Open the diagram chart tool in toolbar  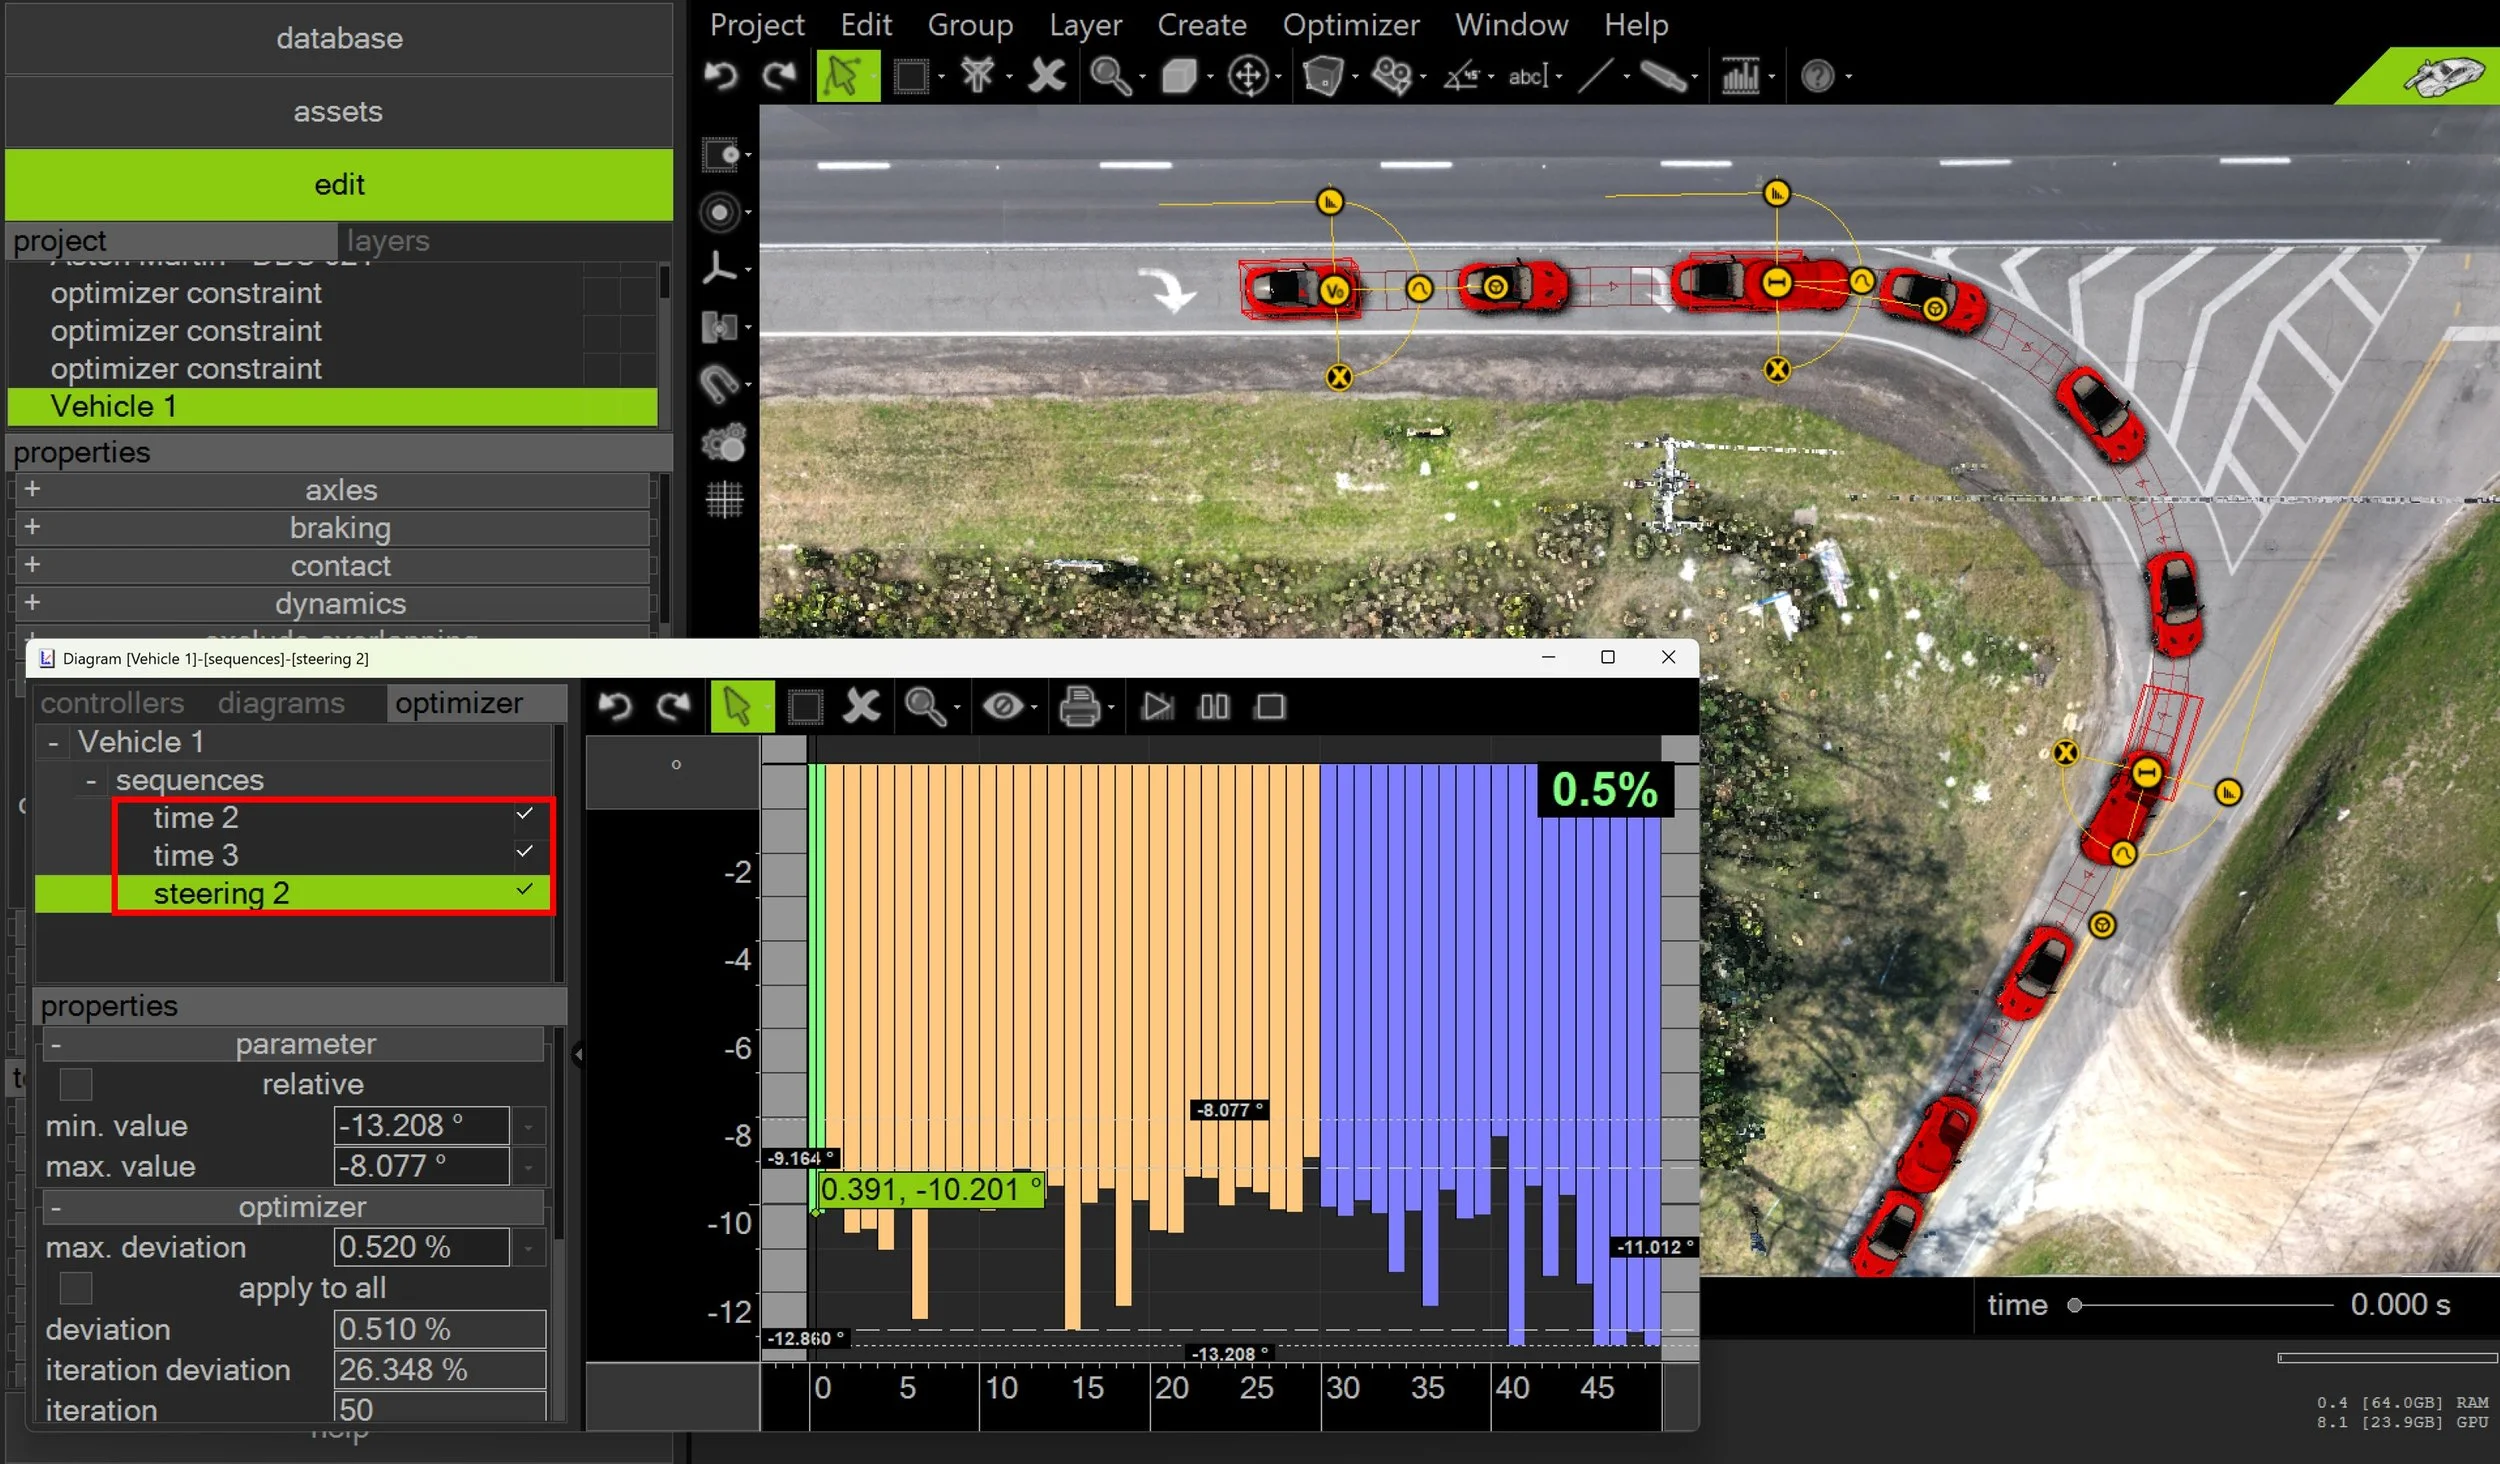(x=1740, y=76)
